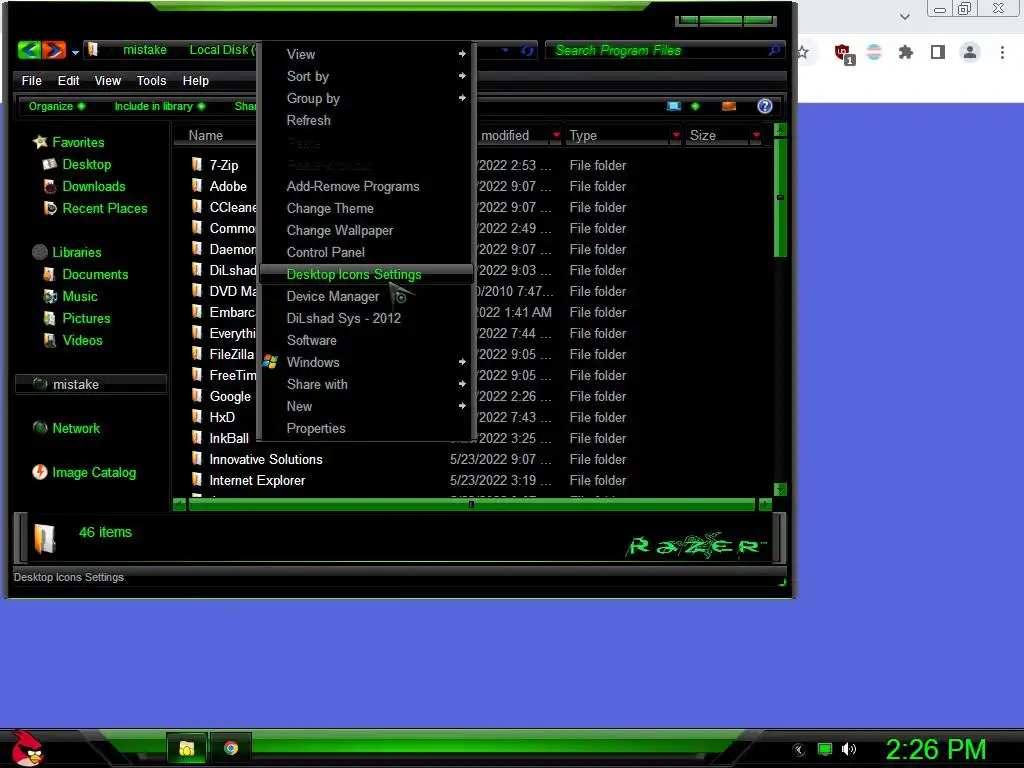The image size is (1024, 768).
Task: Open the Include in library dropdown
Action: tap(159, 106)
